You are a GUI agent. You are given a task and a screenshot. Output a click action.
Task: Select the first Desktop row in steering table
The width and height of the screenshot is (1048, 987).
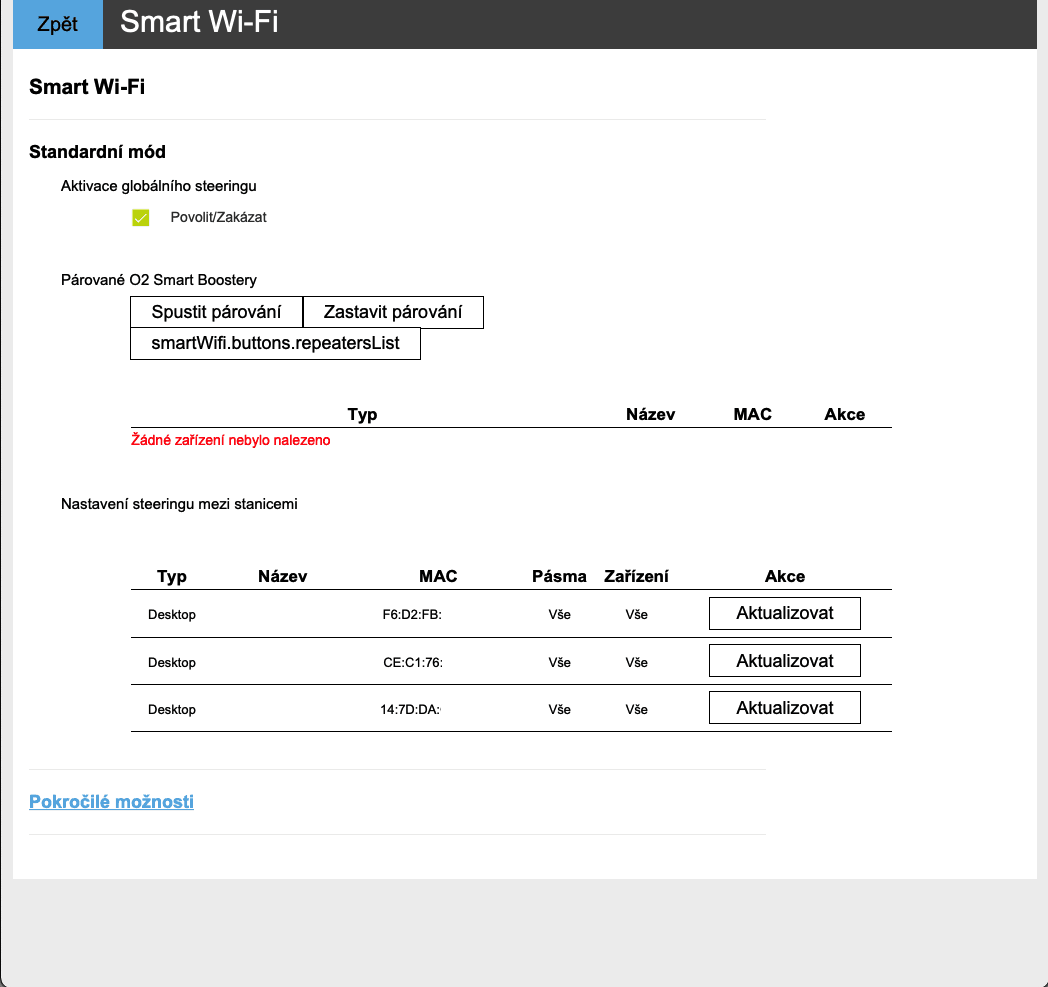tap(172, 614)
